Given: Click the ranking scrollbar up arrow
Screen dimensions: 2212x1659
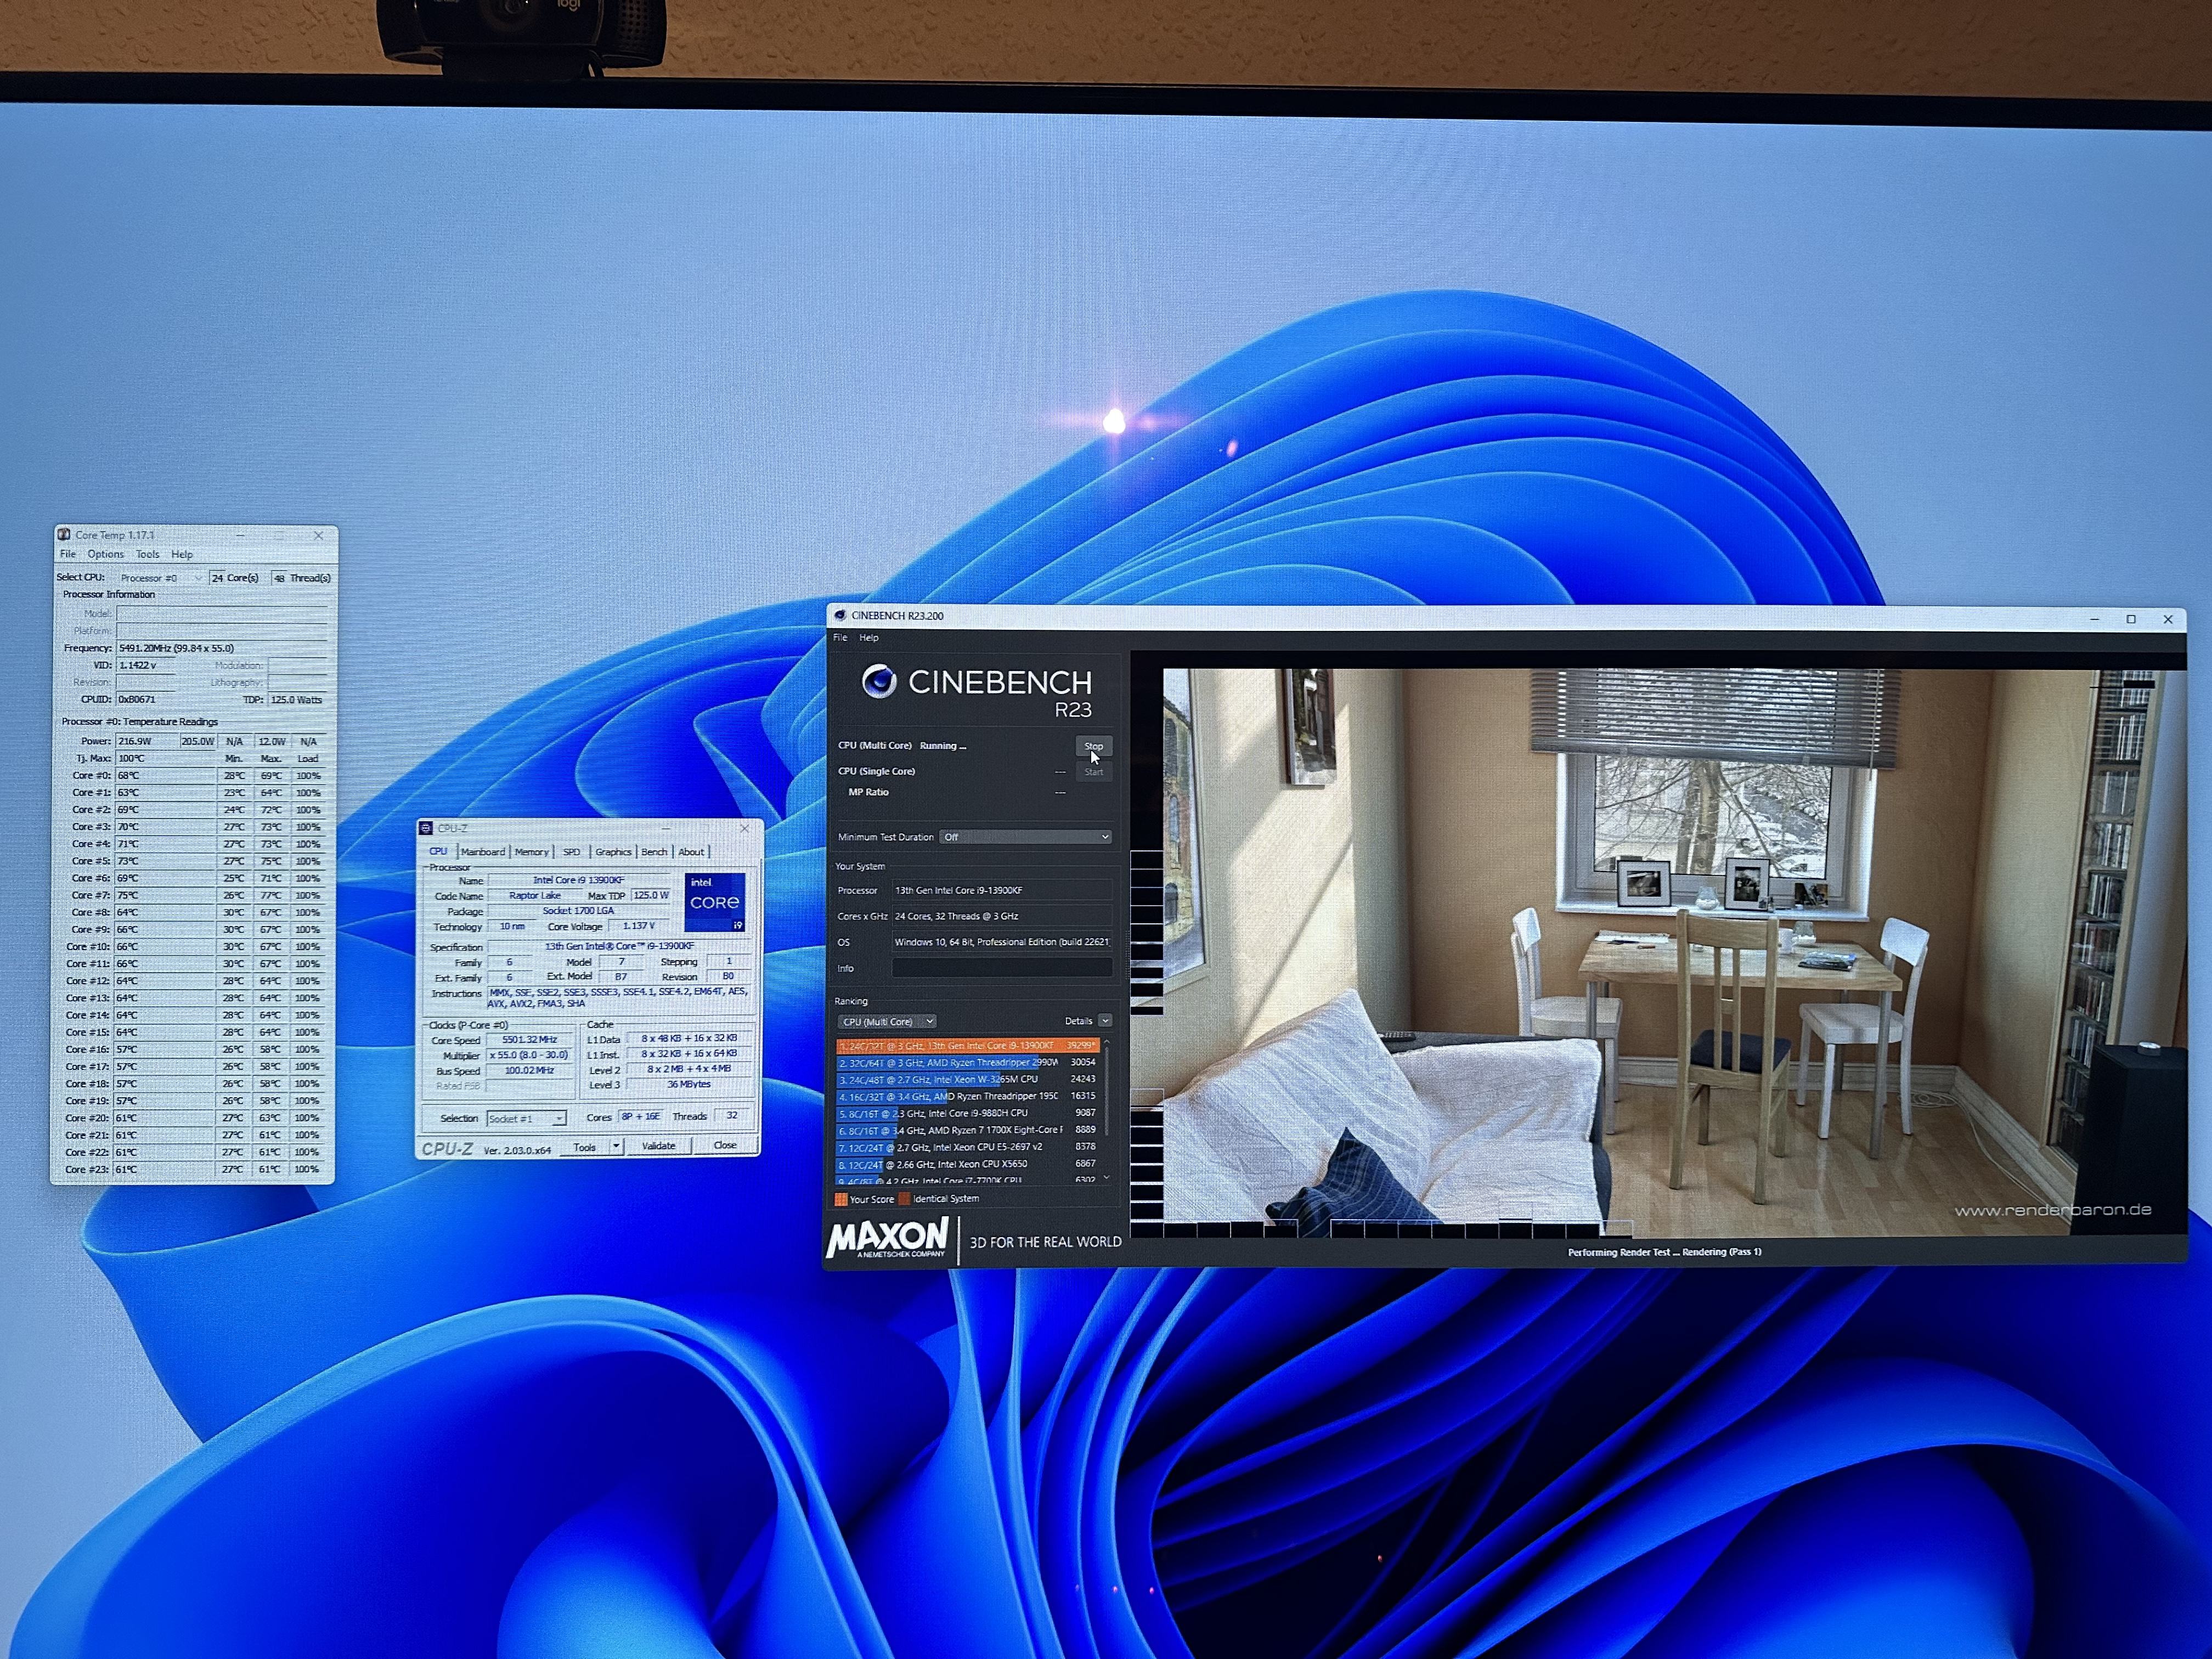Looking at the screenshot, I should pos(1106,1043).
